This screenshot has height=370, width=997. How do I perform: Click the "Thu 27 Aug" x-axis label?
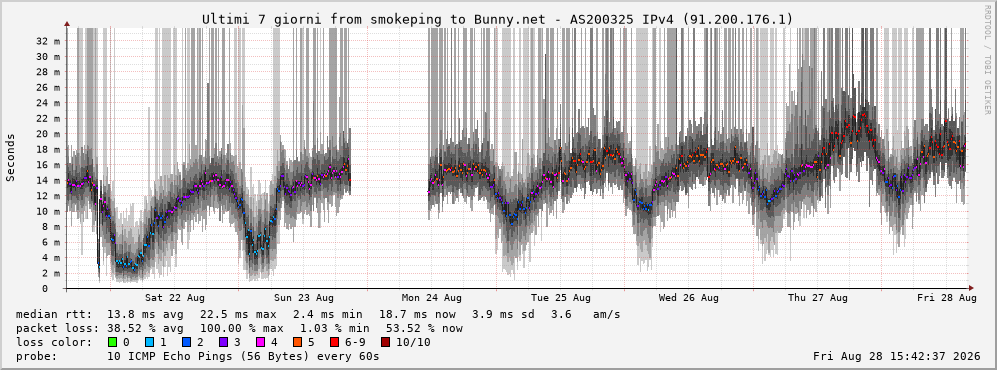(x=818, y=298)
